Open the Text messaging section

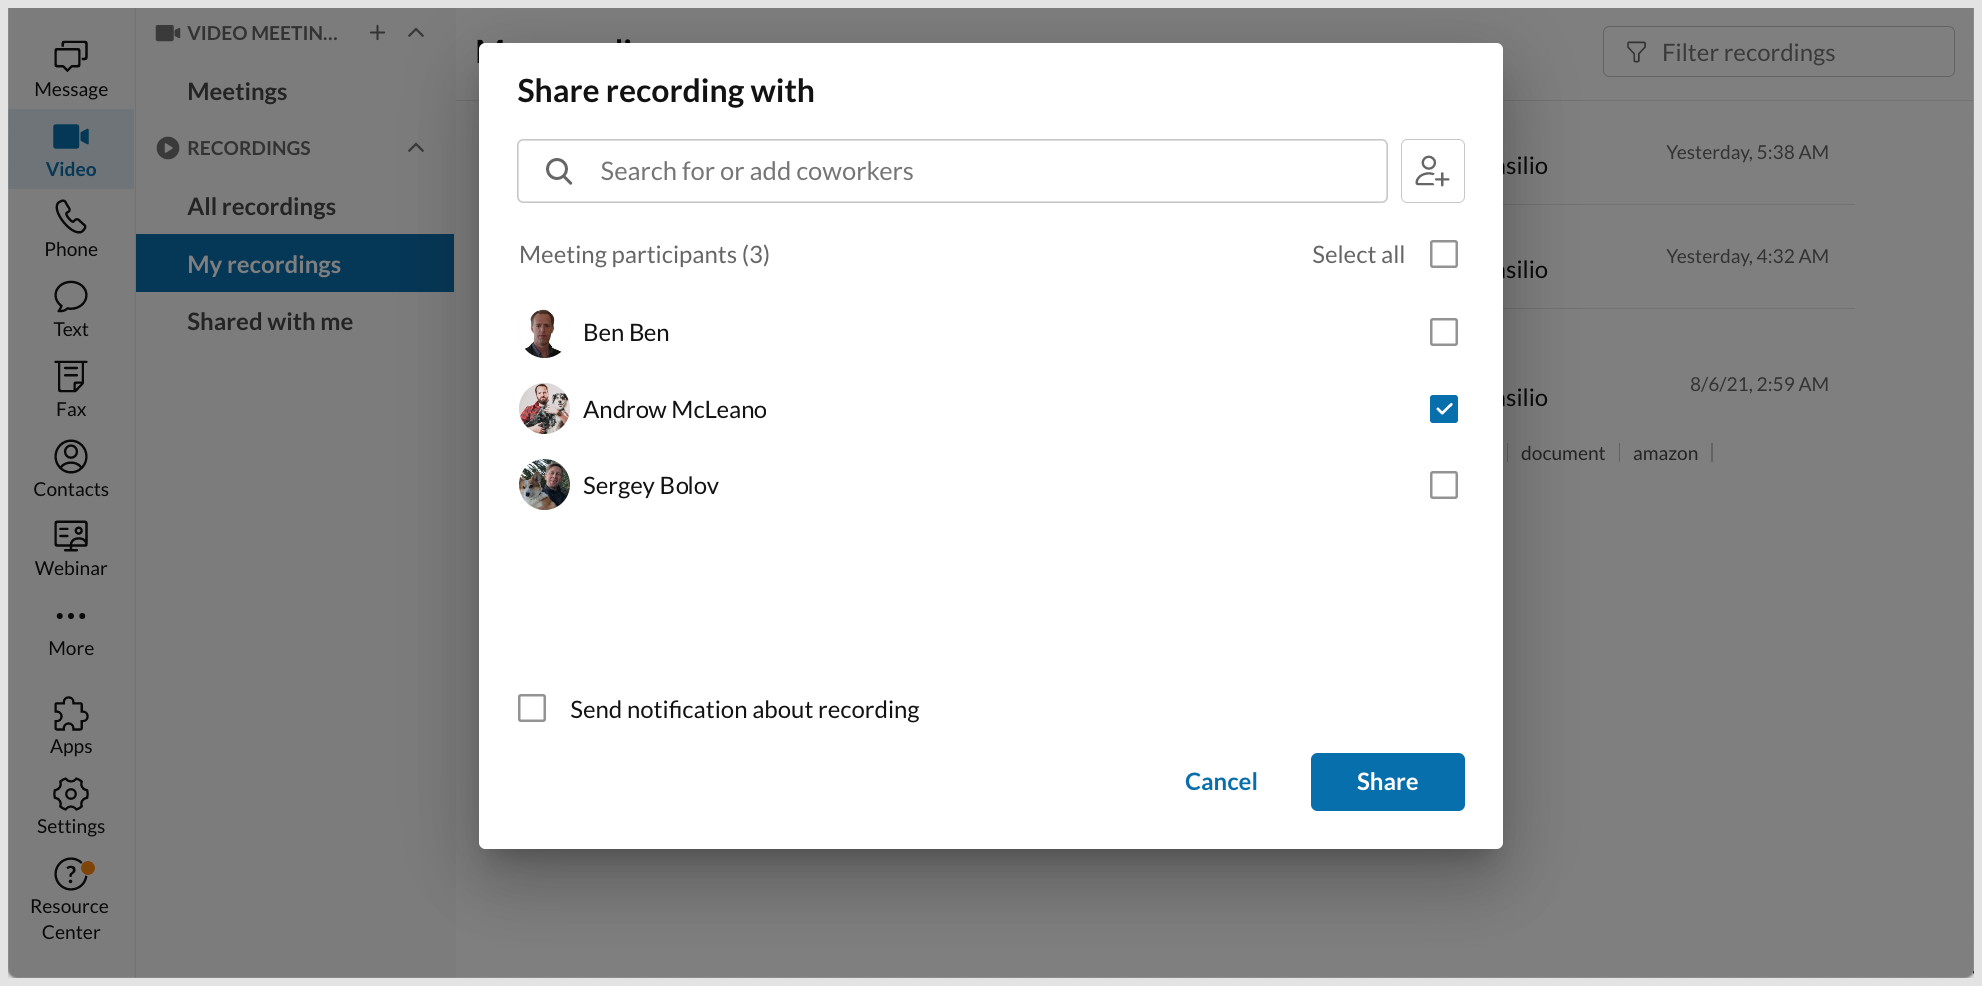[x=70, y=308]
